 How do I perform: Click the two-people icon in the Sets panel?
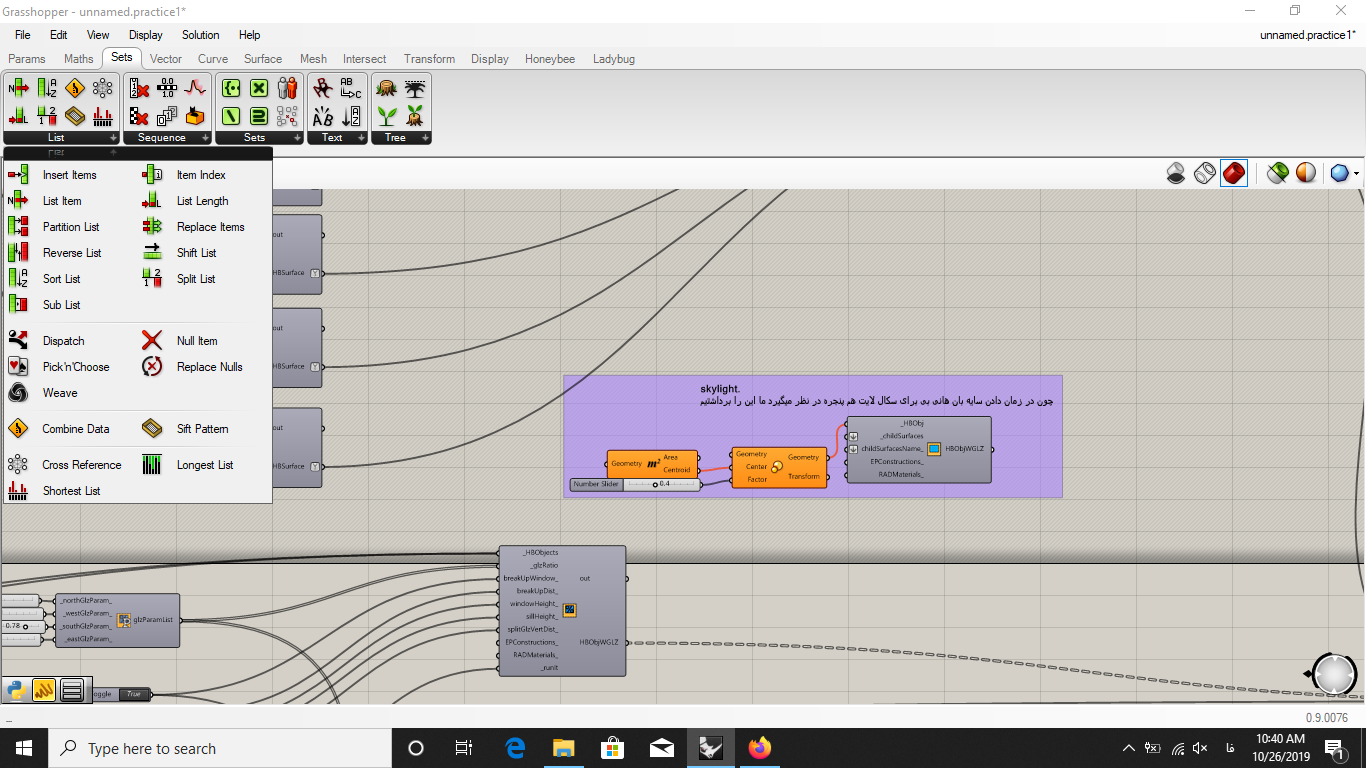tap(288, 88)
